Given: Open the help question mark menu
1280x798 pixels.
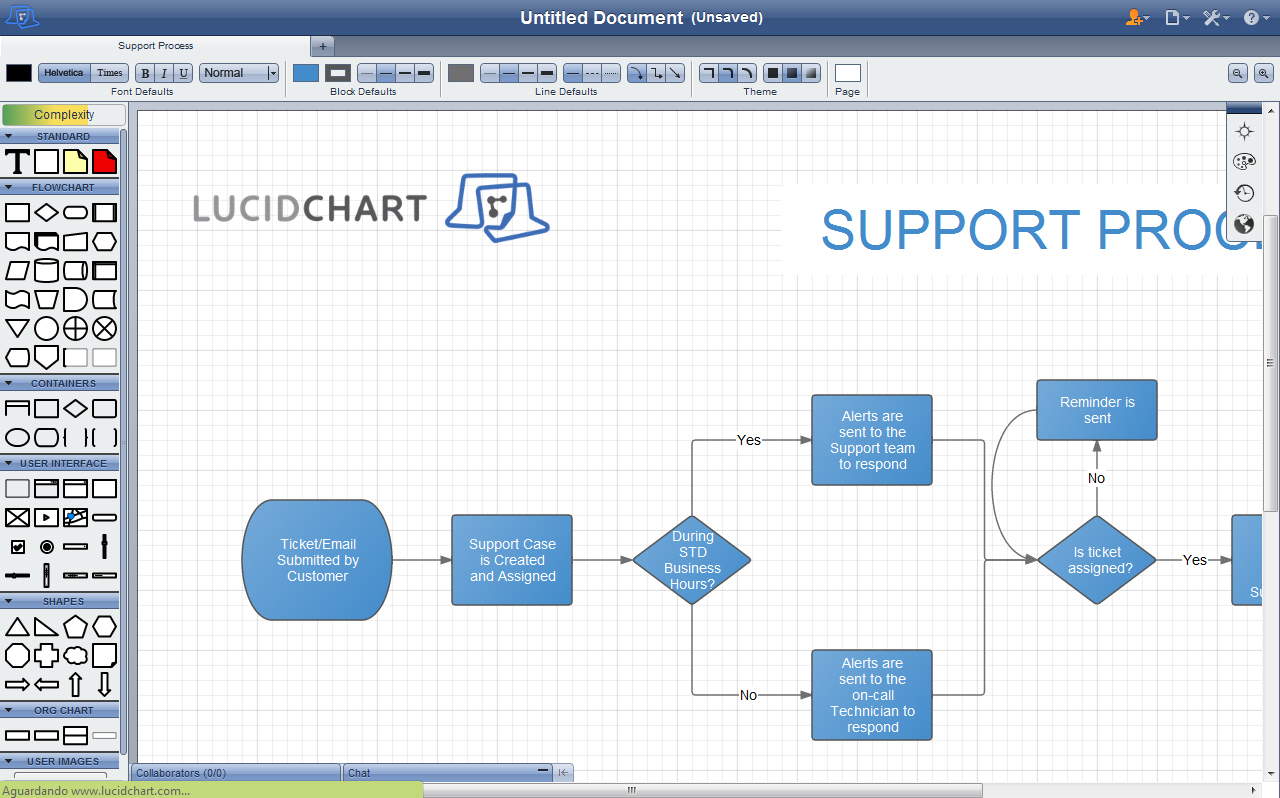Looking at the screenshot, I should [1256, 17].
